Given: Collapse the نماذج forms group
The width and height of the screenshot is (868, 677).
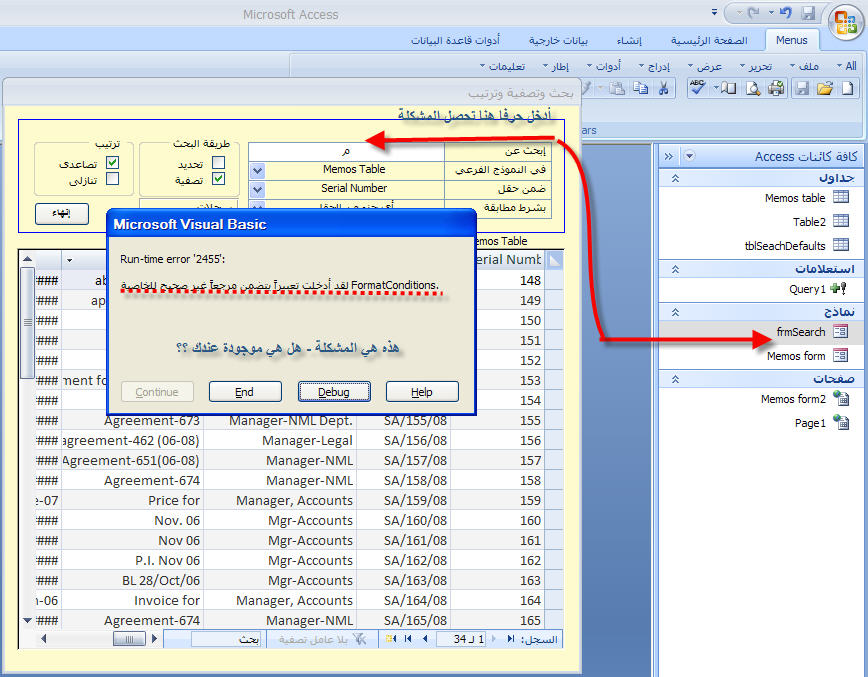Looking at the screenshot, I should pos(675,312).
